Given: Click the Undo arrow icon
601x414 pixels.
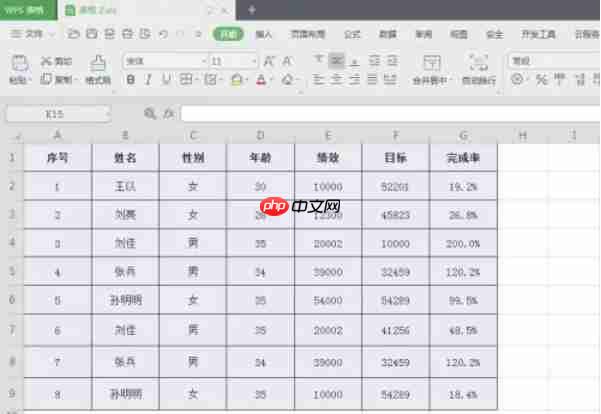Looking at the screenshot, I should tap(163, 34).
